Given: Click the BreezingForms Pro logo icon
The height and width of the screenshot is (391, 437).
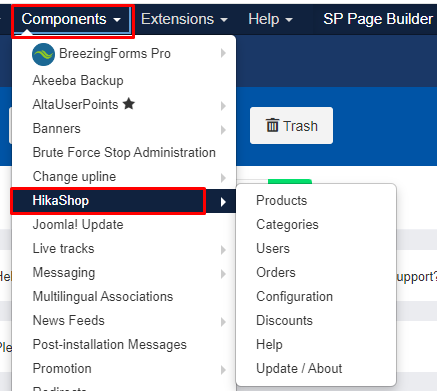Looking at the screenshot, I should pos(43,54).
